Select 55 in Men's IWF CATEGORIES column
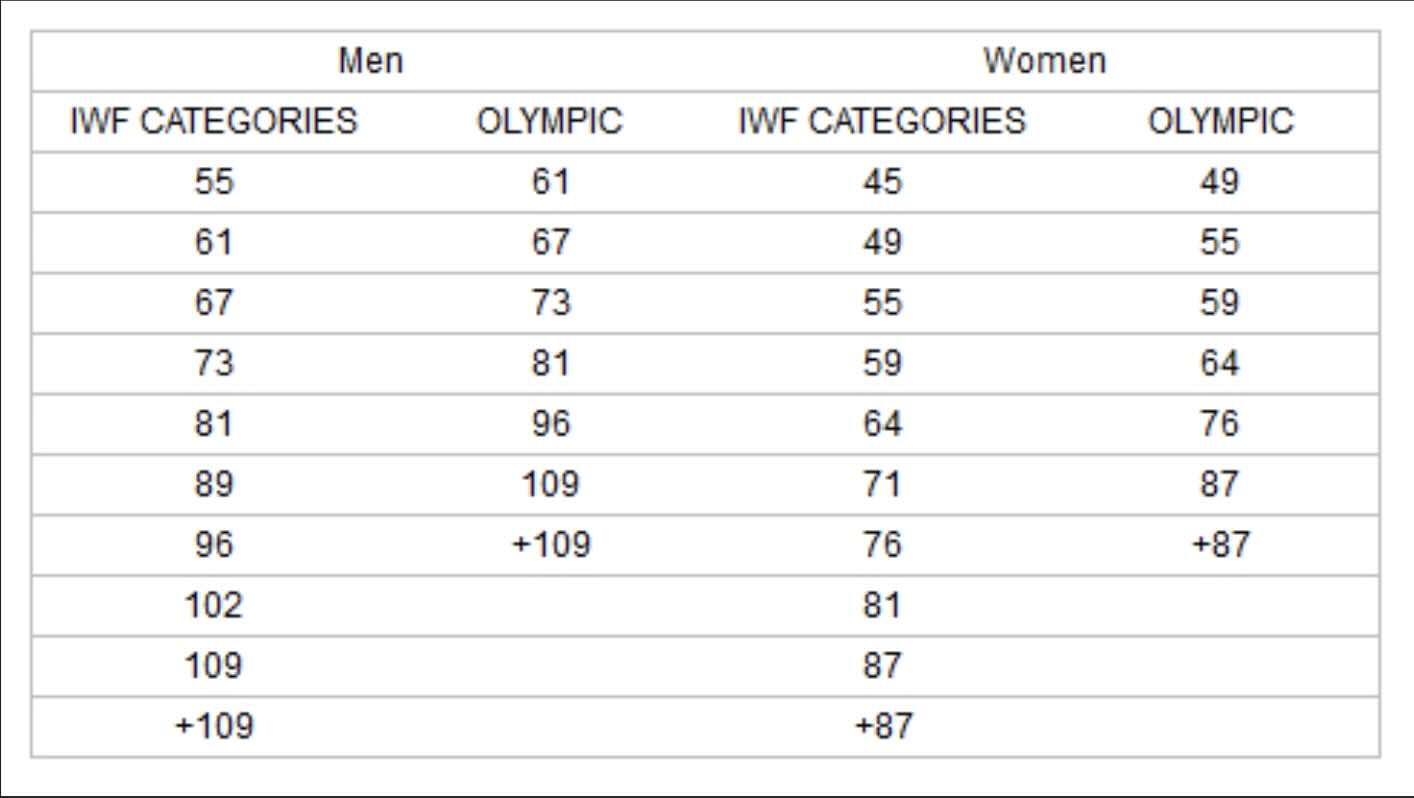The image size is (1414, 798). click(x=213, y=183)
